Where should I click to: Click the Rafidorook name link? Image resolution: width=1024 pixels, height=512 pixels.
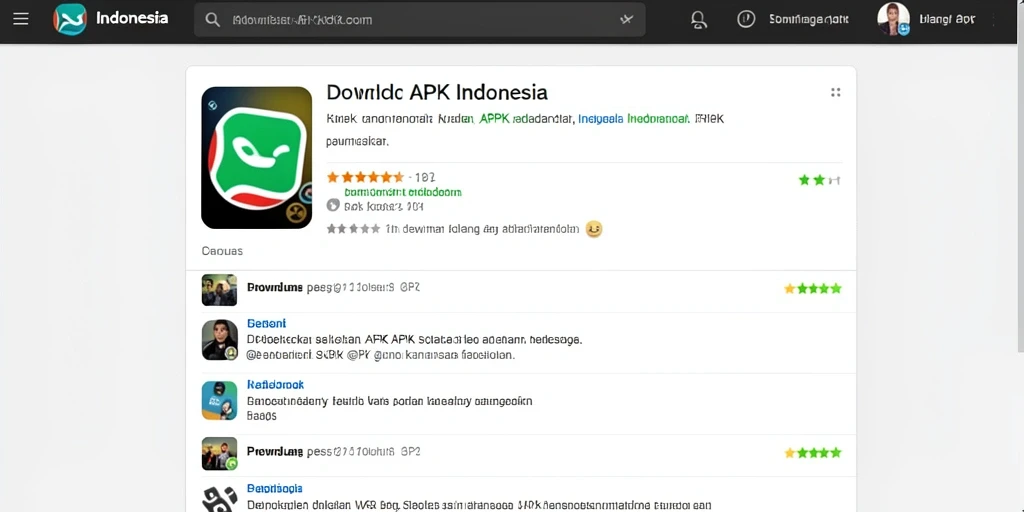click(x=276, y=385)
